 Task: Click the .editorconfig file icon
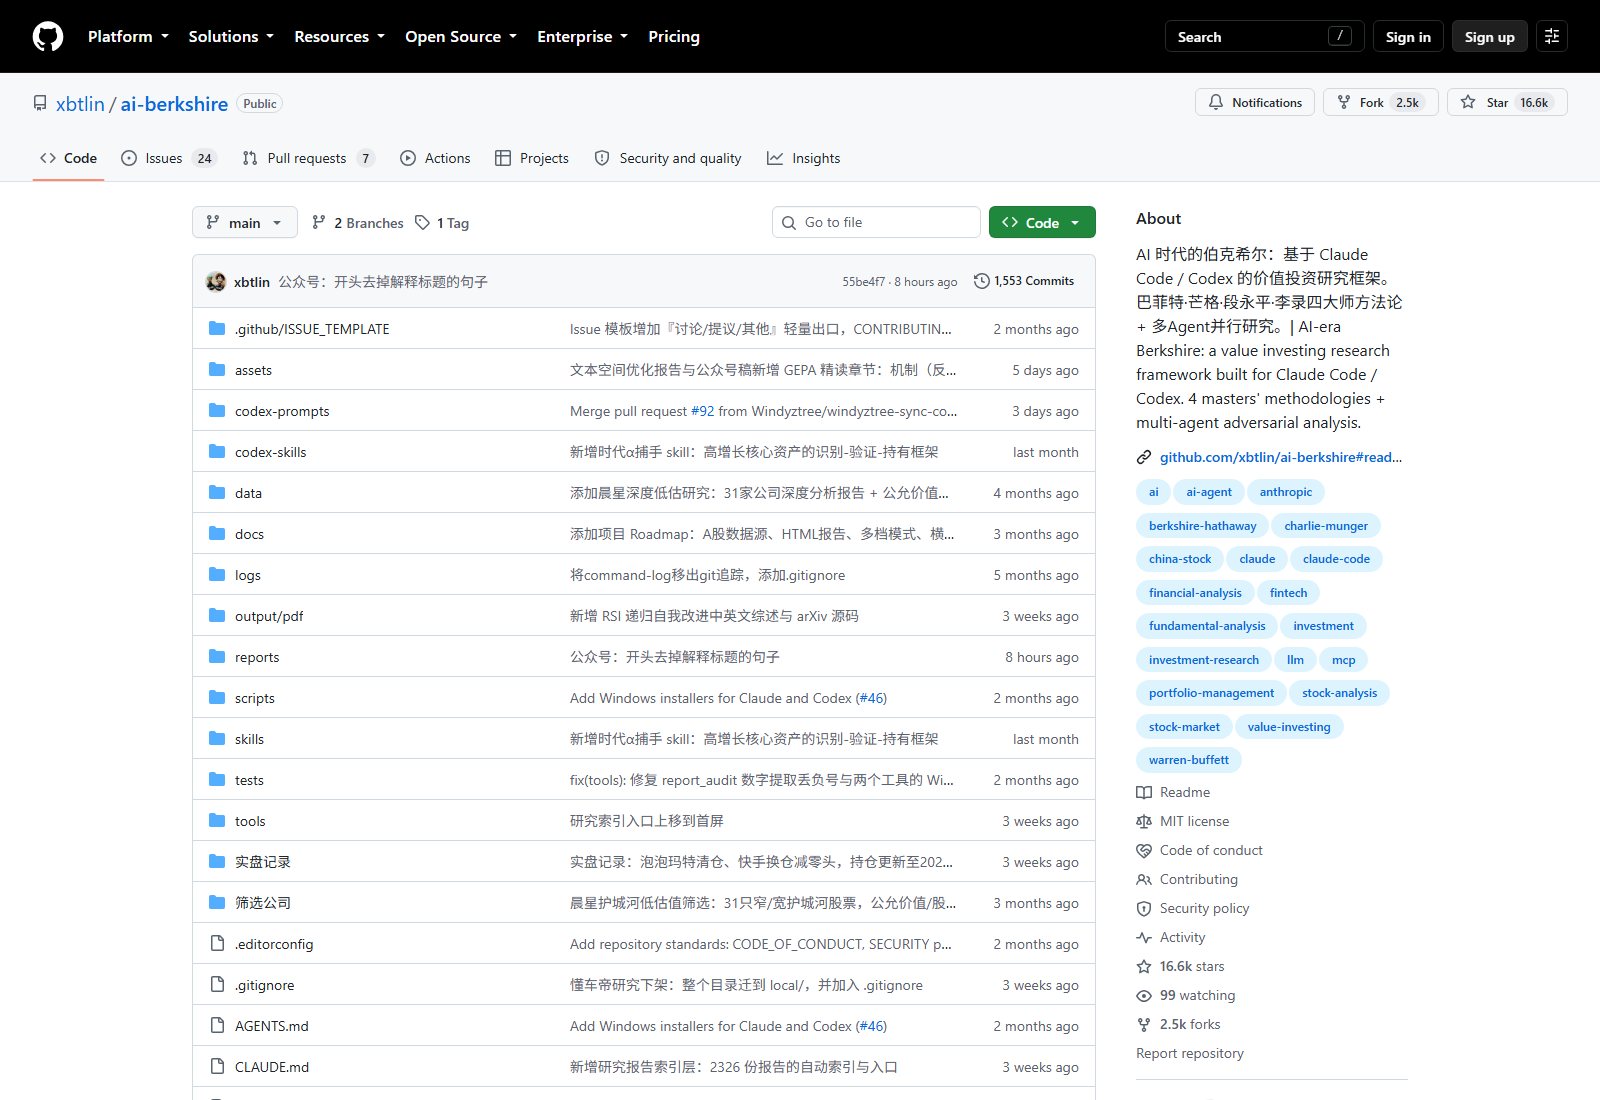point(217,944)
